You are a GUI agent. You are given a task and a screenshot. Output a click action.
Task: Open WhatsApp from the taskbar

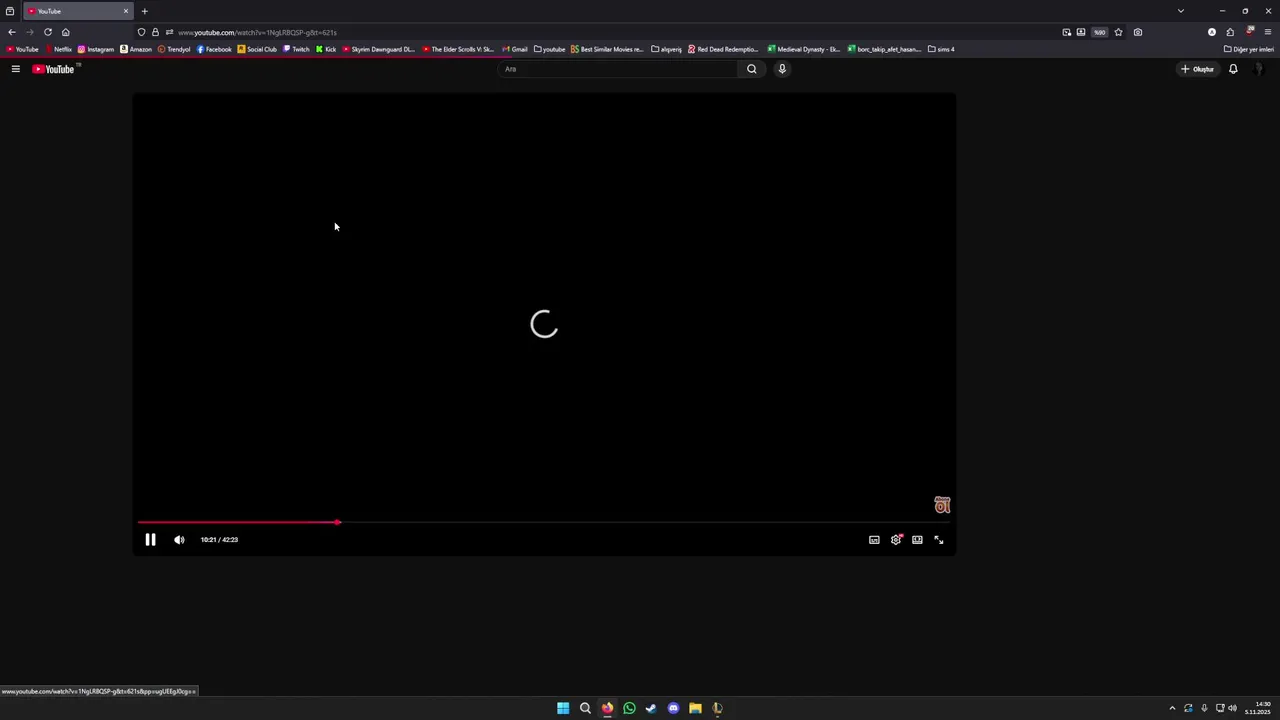pos(629,708)
